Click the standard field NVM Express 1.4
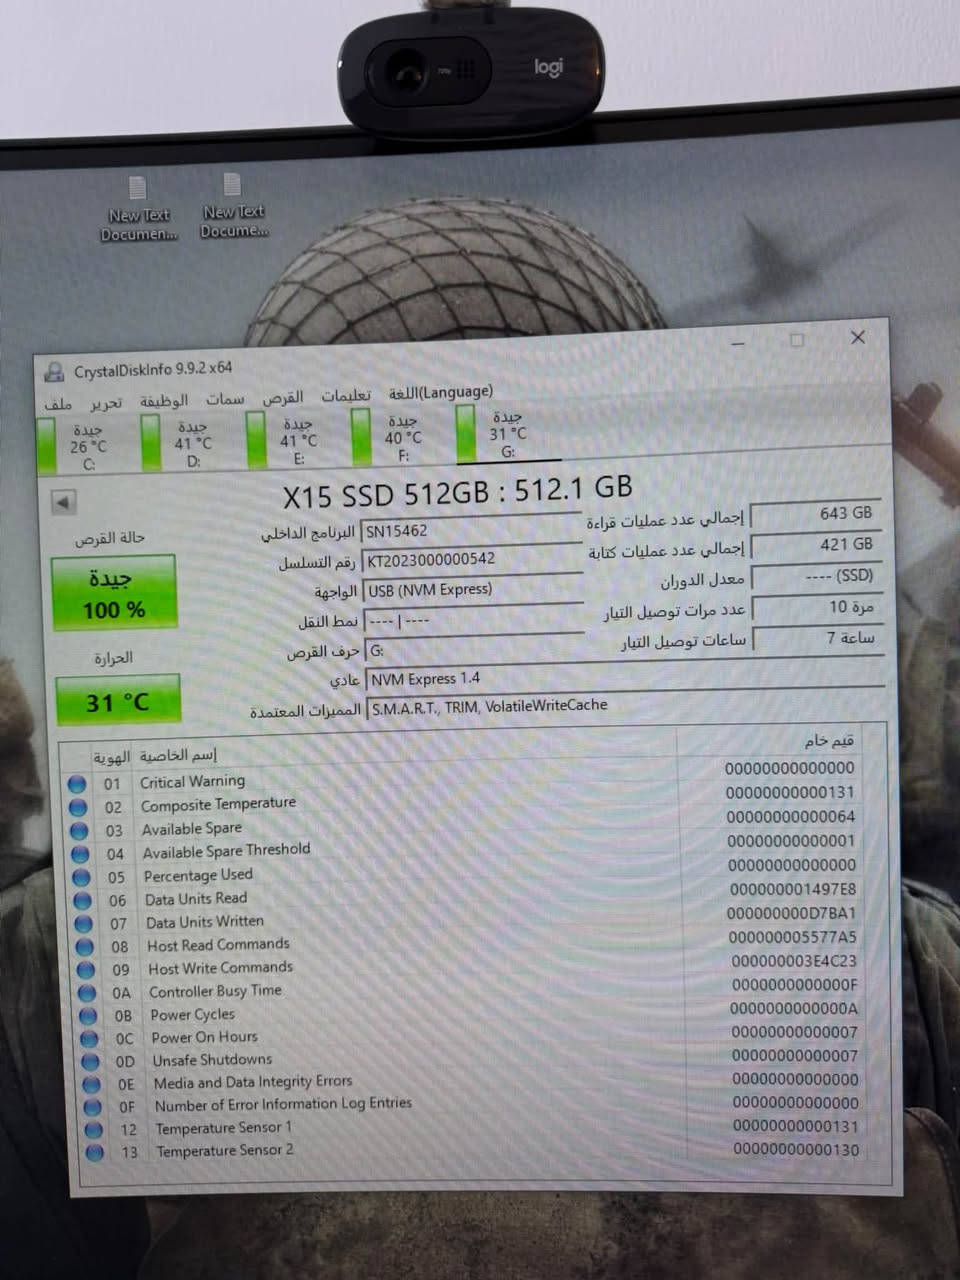960x1280 pixels. pyautogui.click(x=626, y=676)
